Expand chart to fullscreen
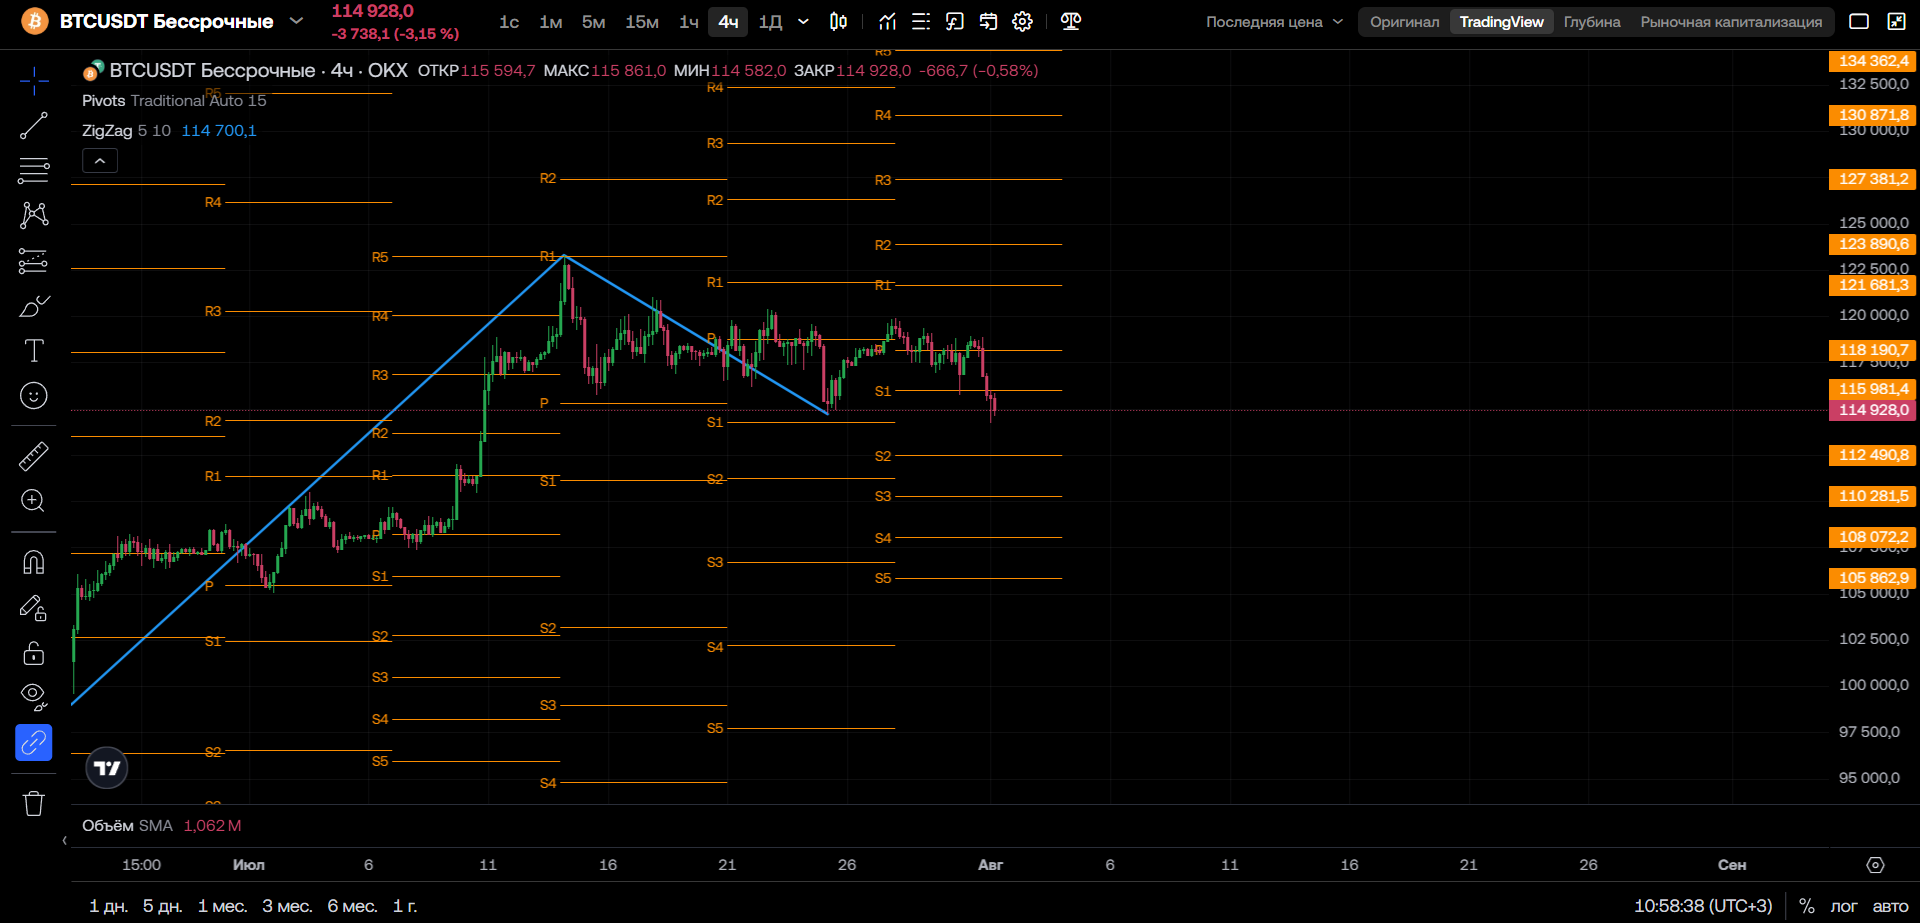Screen dimensions: 1920x923 [x=1896, y=21]
